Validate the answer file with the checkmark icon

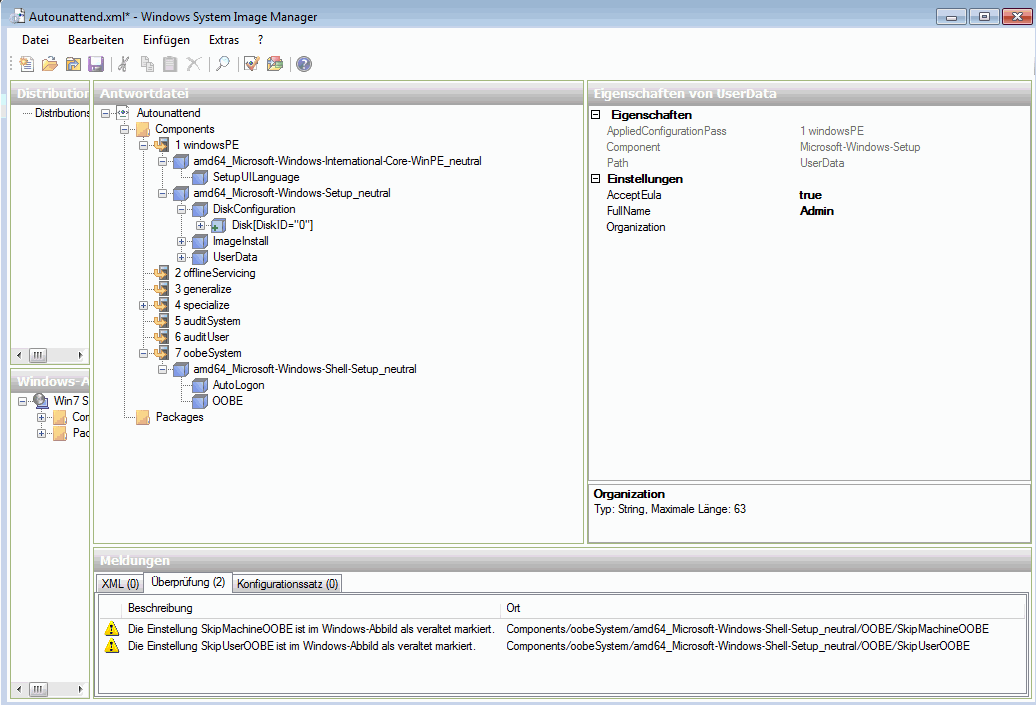252,64
